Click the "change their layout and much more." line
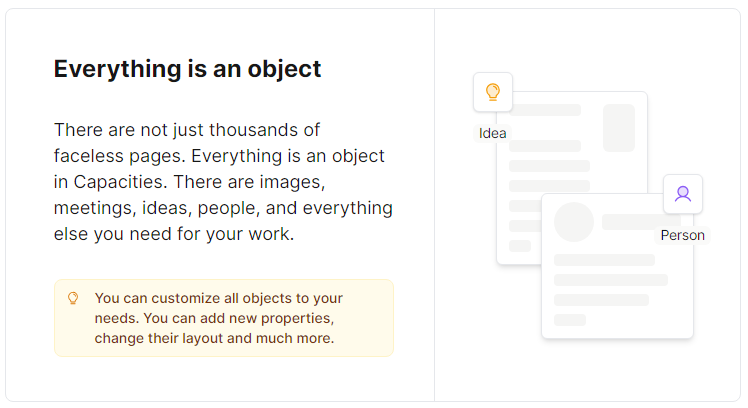This screenshot has width=748, height=408. (x=214, y=338)
